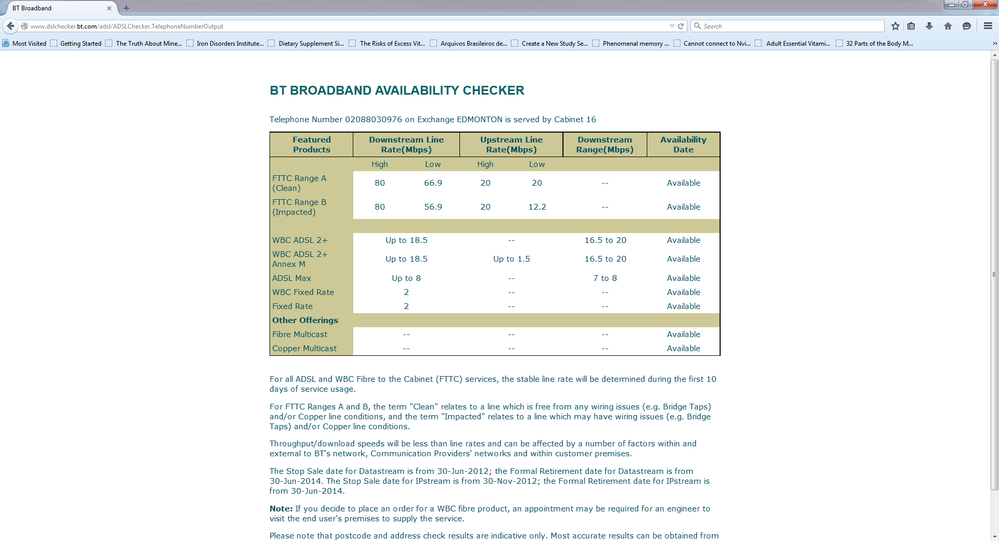The image size is (999, 541).
Task: Open a new tab with plus button
Action: [x=126, y=8]
